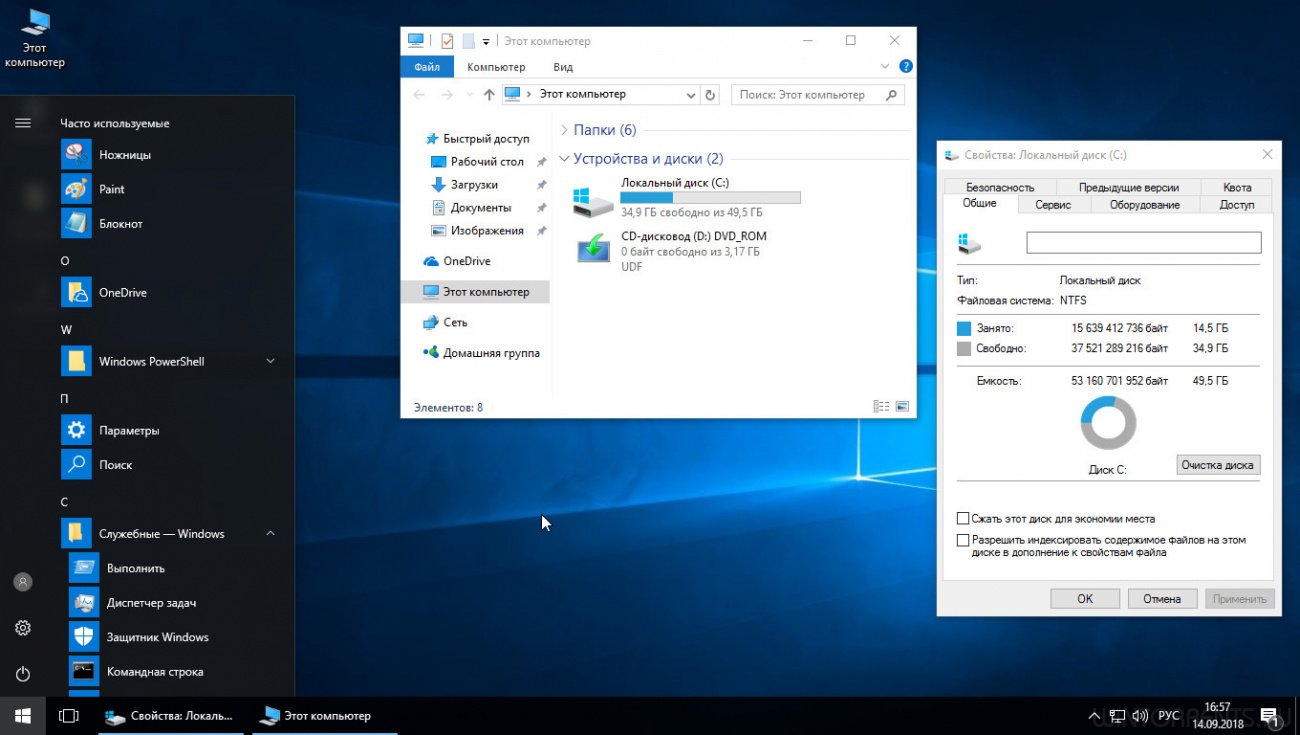Click the Очистка диска button
The height and width of the screenshot is (735, 1300).
click(1217, 465)
